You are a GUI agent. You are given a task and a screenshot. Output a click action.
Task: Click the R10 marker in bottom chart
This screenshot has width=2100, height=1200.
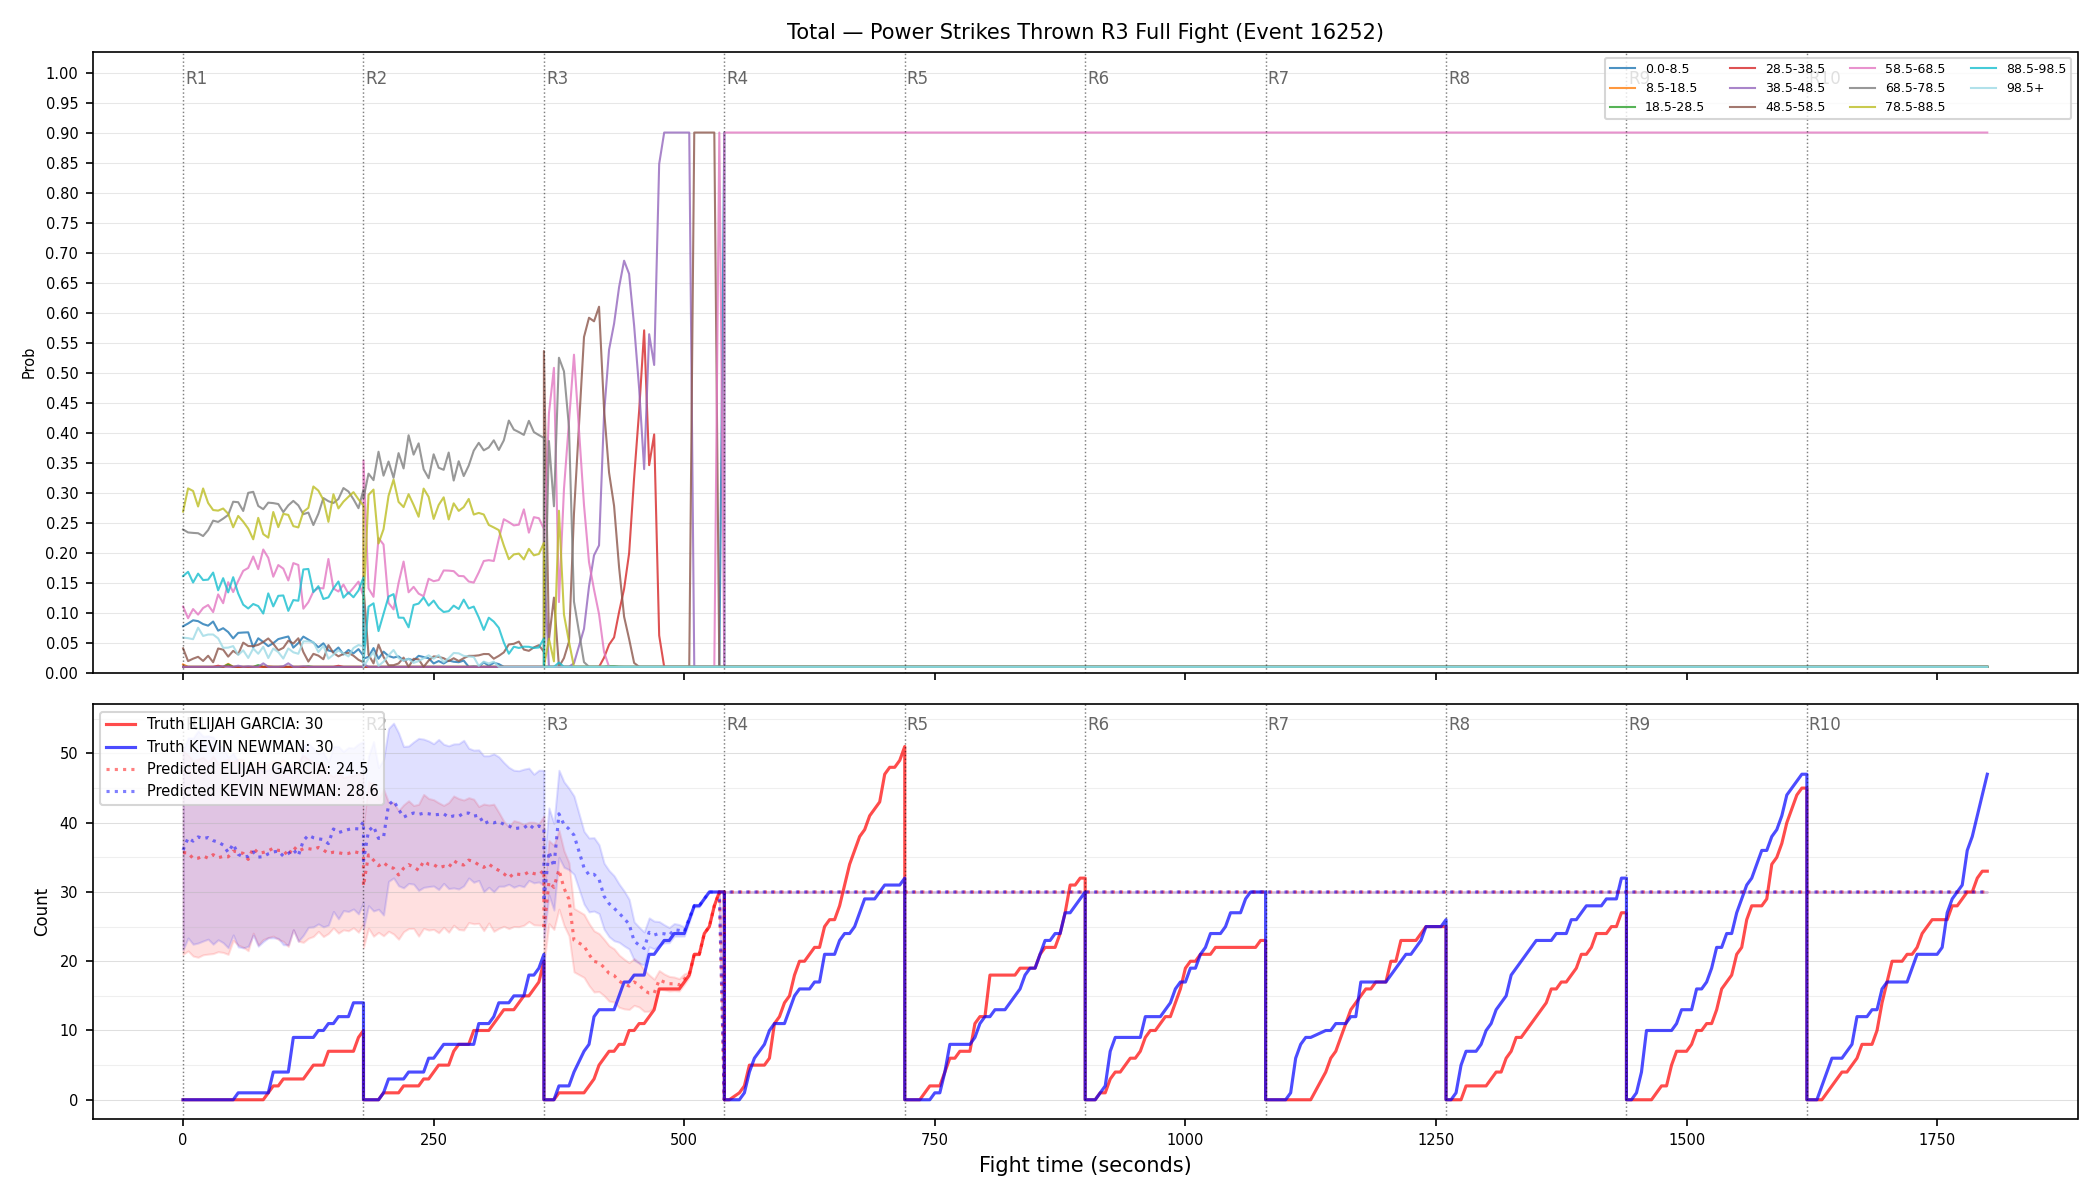coord(1824,724)
